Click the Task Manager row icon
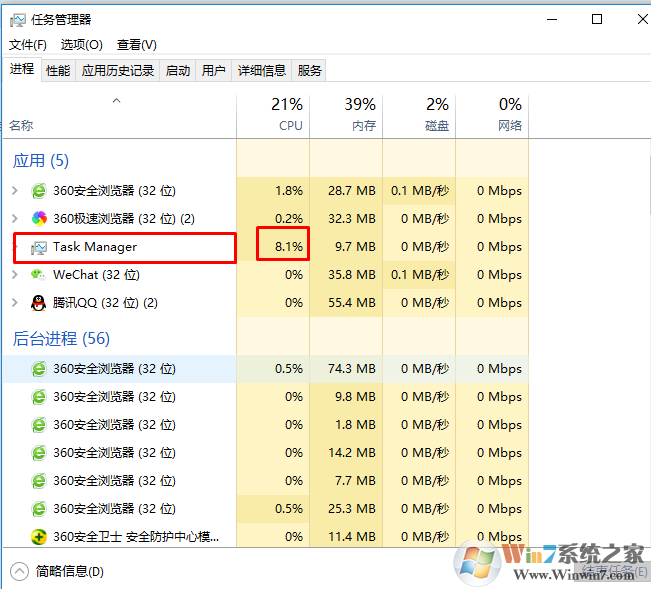Image resolution: width=651 pixels, height=589 pixels. (x=39, y=247)
